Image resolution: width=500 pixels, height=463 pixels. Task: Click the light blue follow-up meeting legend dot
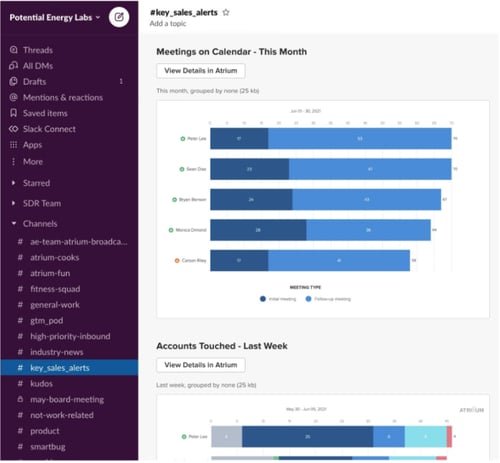[x=308, y=299]
